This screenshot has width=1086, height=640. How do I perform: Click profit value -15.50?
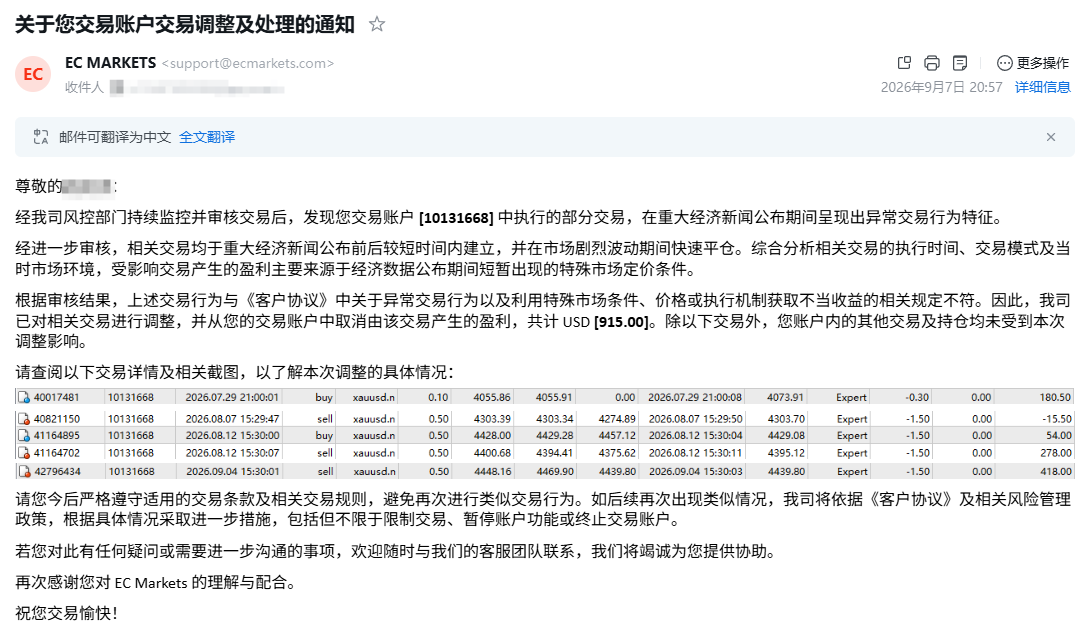(1057, 419)
